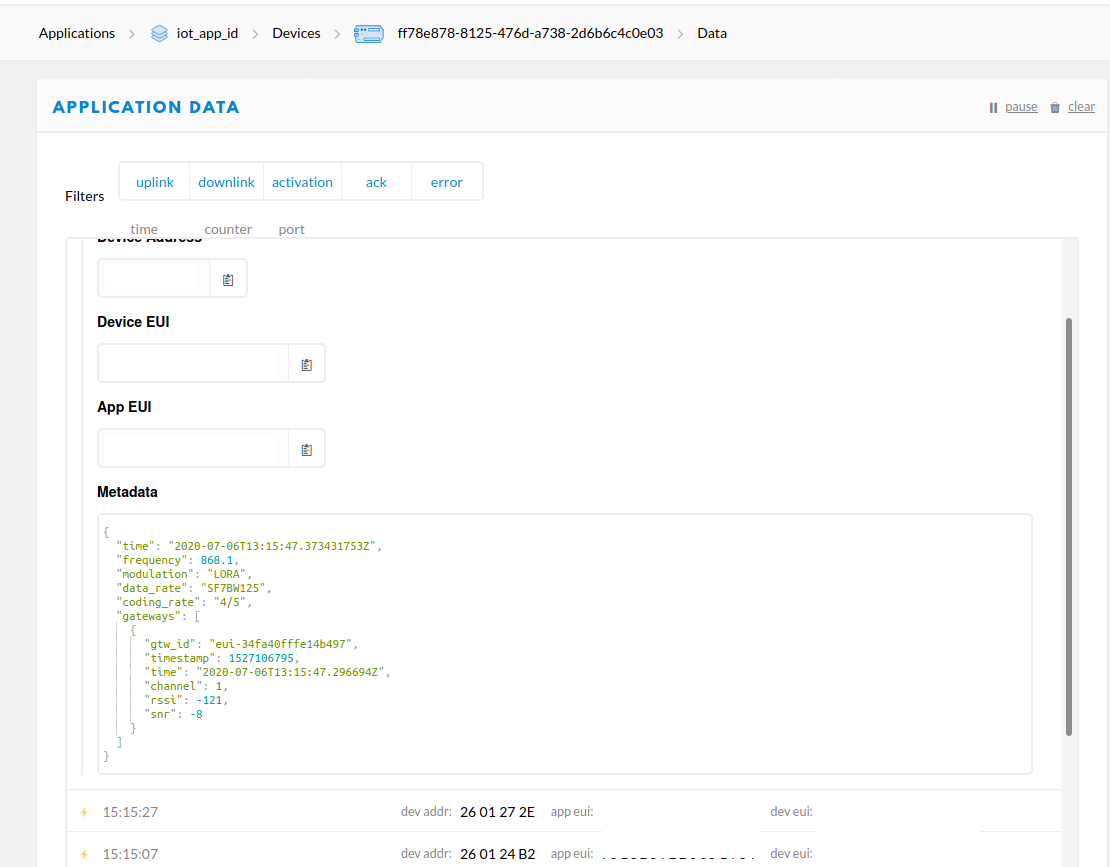The image size is (1110, 867).
Task: Expand the 15:15:27 uplink row
Action: (563, 812)
